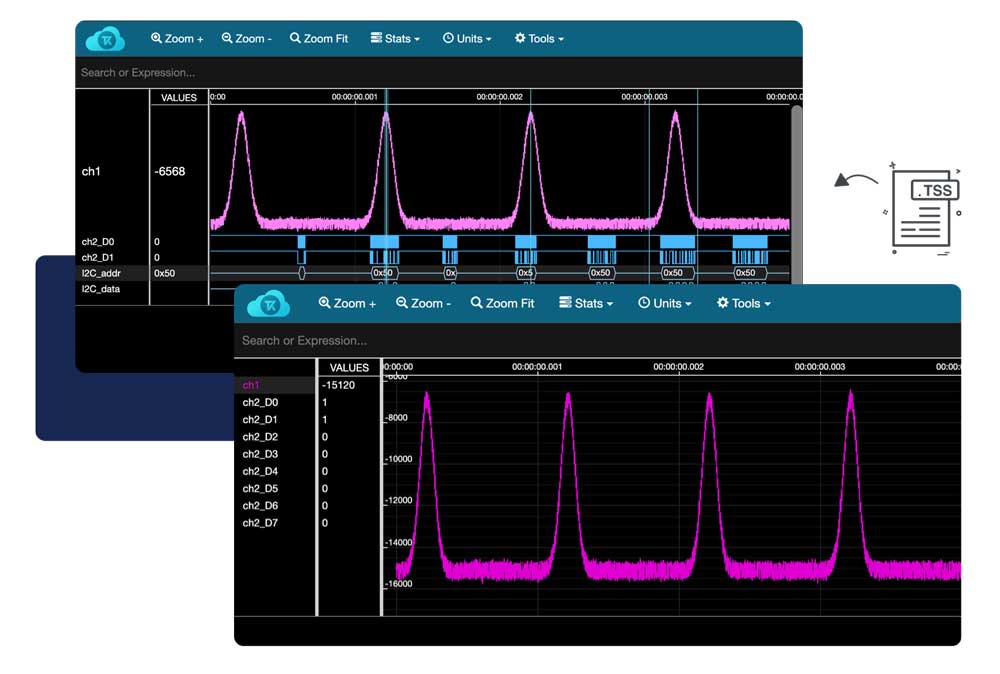Click a 0x50 address marker on the I2C track

tap(383, 272)
